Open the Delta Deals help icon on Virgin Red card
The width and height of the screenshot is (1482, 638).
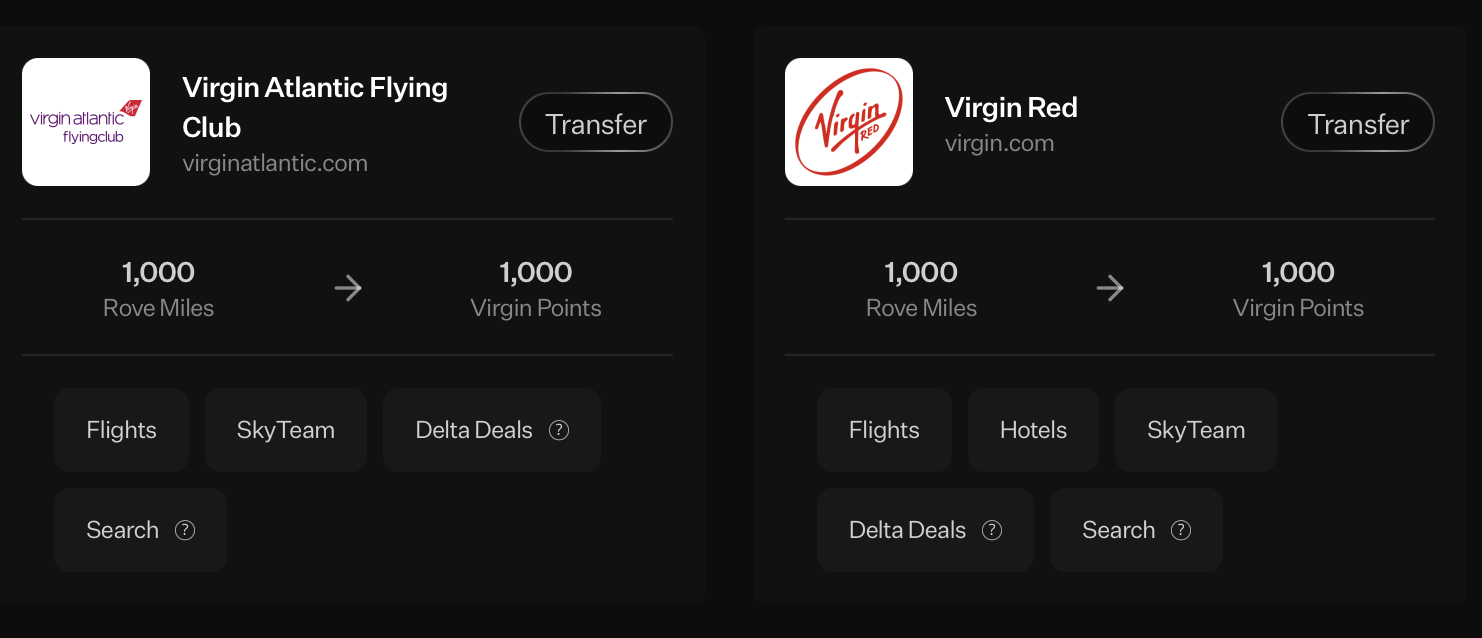tap(992, 529)
